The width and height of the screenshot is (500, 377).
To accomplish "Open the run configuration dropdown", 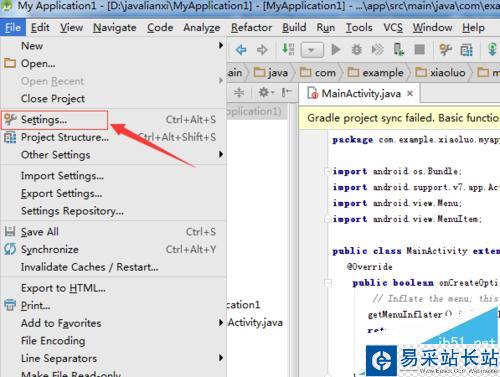I will click(x=312, y=50).
